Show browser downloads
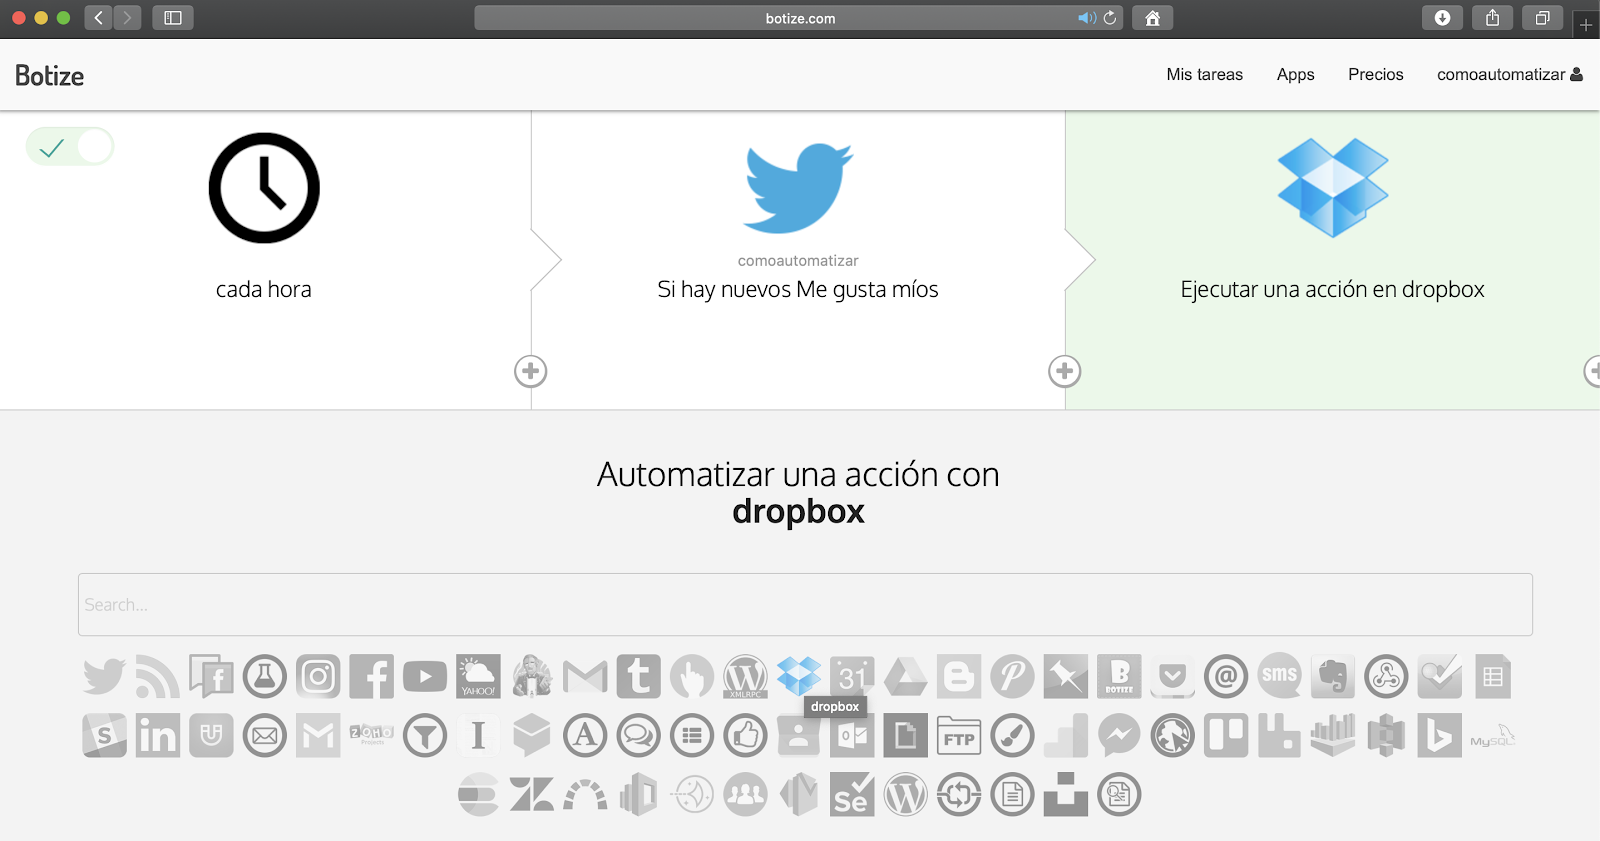 (x=1442, y=18)
